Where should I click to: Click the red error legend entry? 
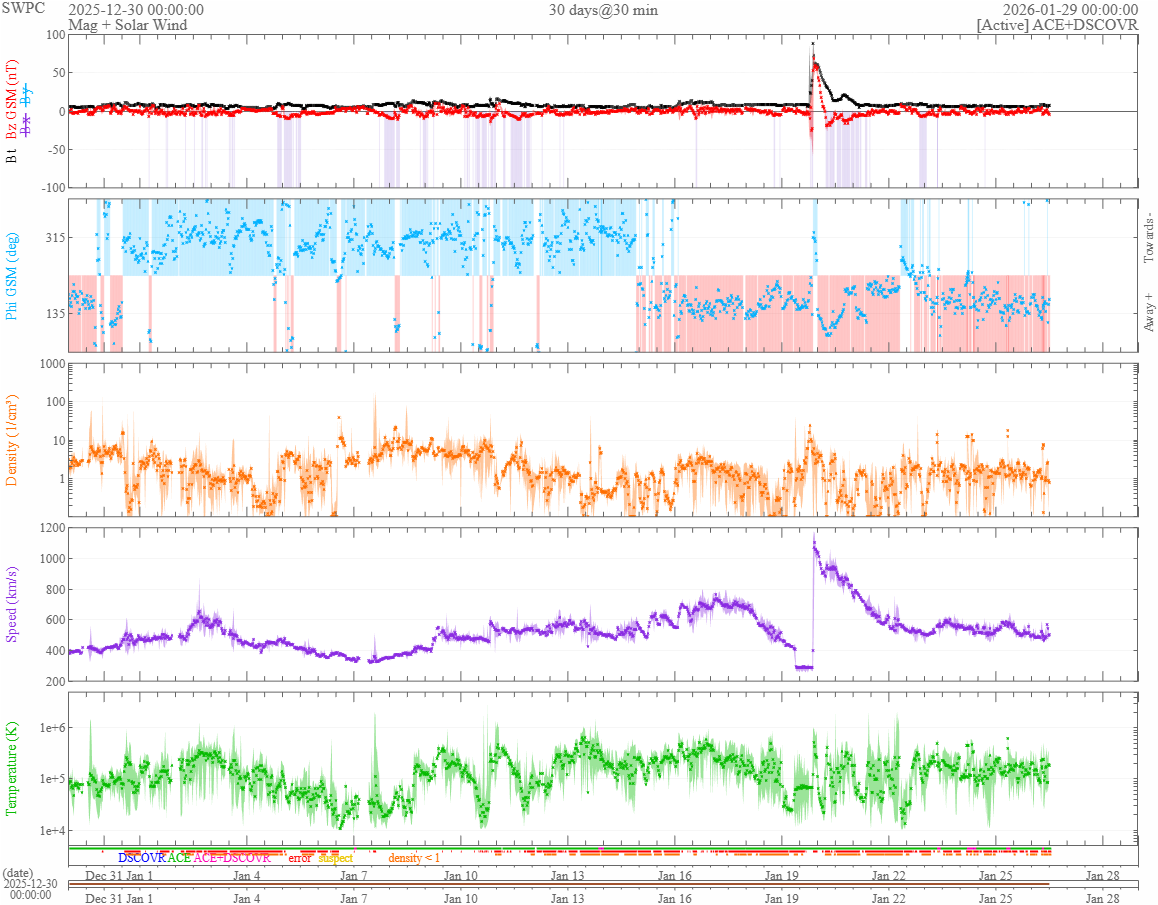pyautogui.click(x=300, y=858)
